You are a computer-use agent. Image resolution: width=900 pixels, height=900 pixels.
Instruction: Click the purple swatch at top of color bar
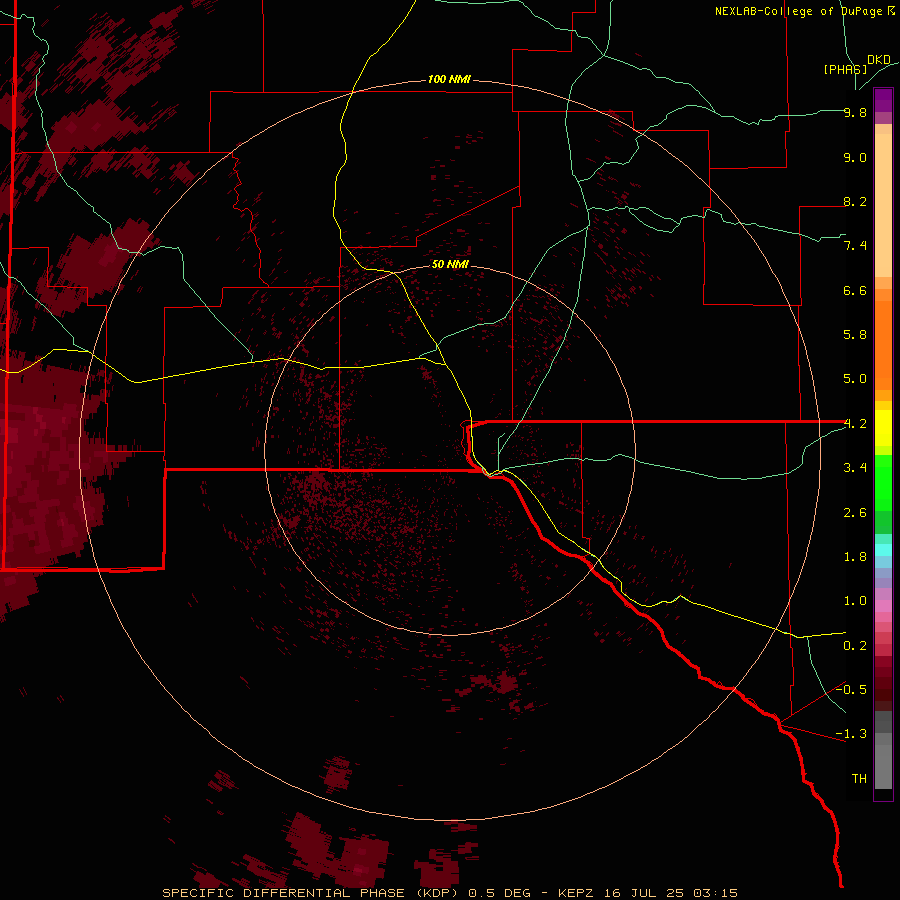[883, 100]
